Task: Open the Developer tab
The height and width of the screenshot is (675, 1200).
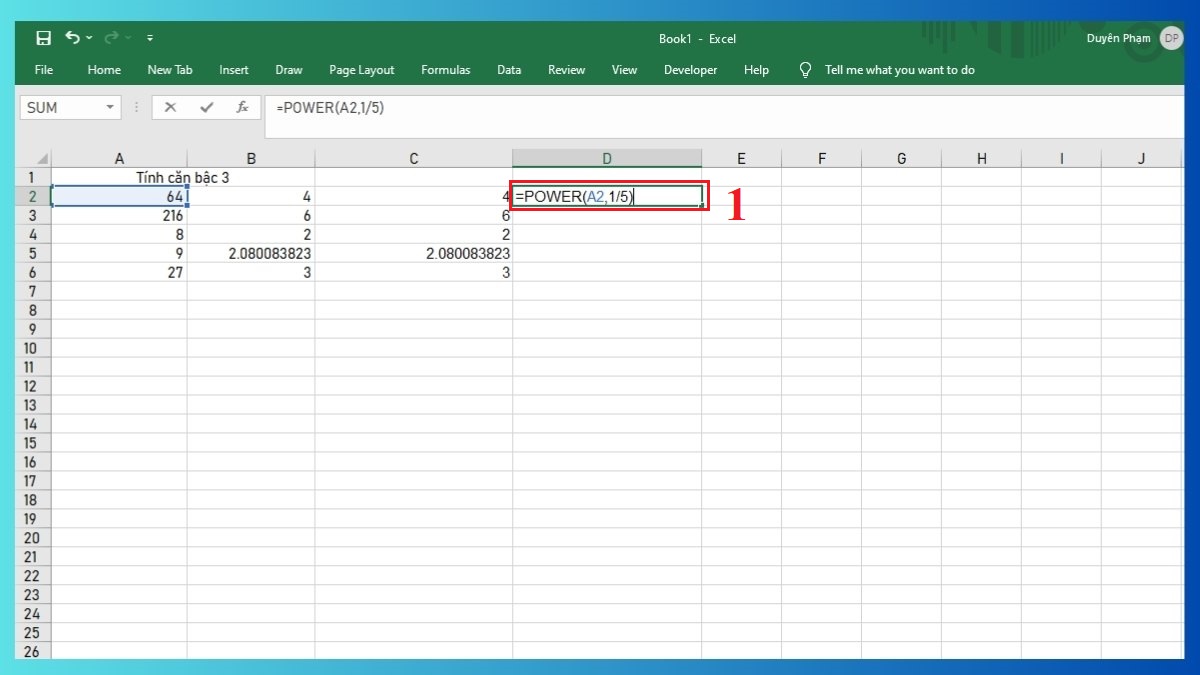Action: (690, 70)
